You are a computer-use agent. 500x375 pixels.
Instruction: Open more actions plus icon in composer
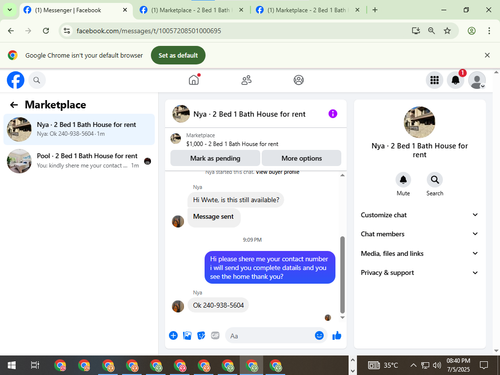pyautogui.click(x=173, y=335)
